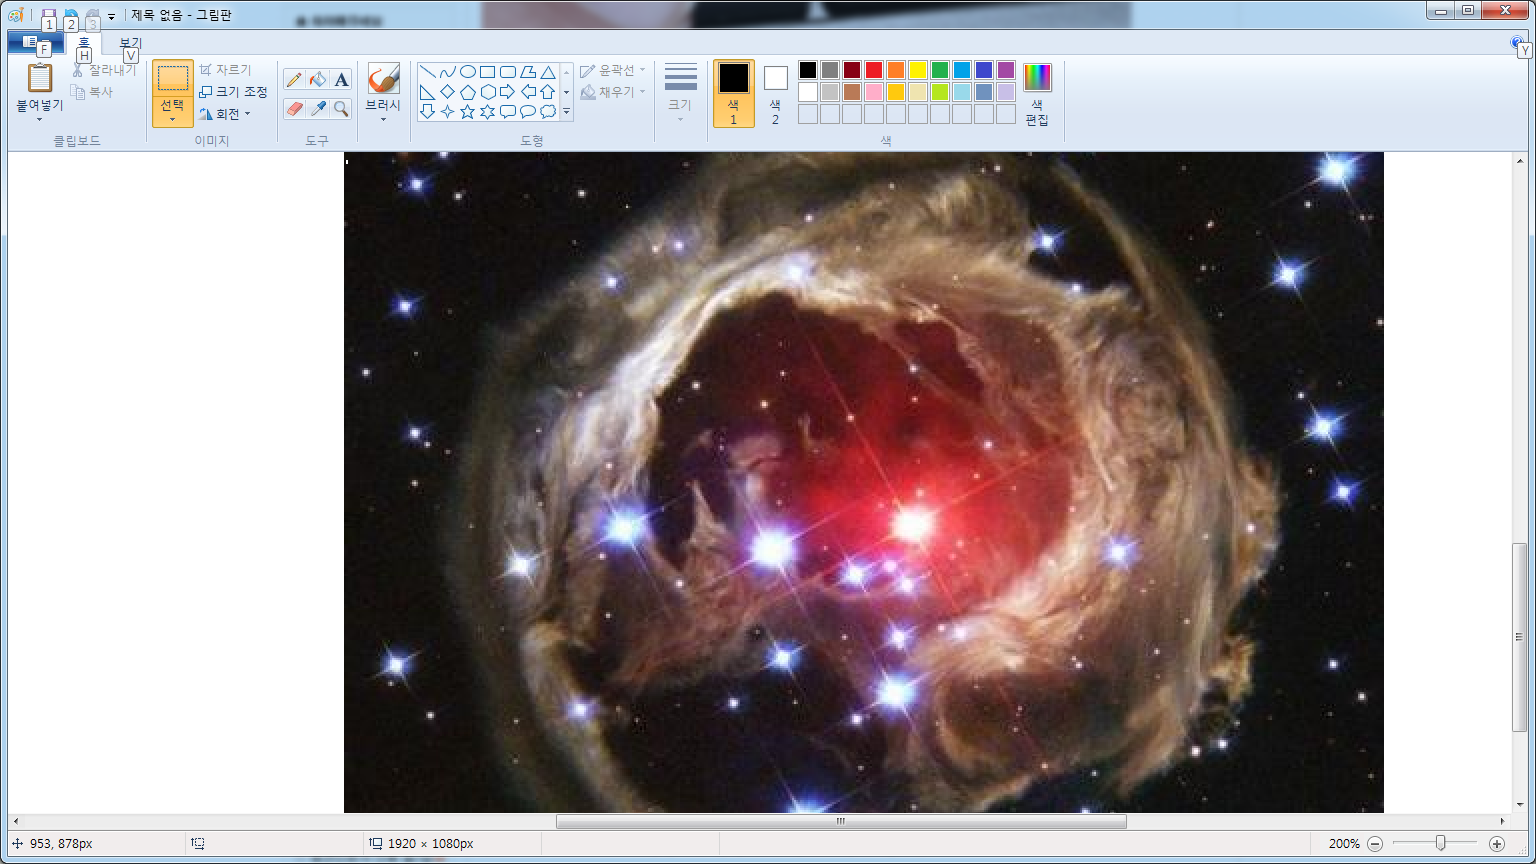Viewport: 1536px width, 864px height.
Task: Pick the red color swatch
Action: pos(873,70)
